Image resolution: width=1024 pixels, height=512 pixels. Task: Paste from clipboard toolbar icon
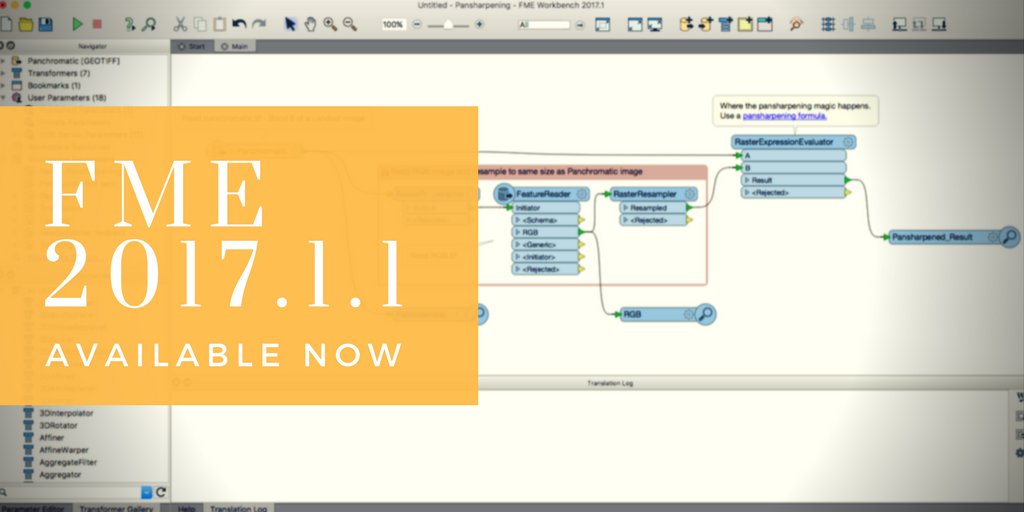220,25
